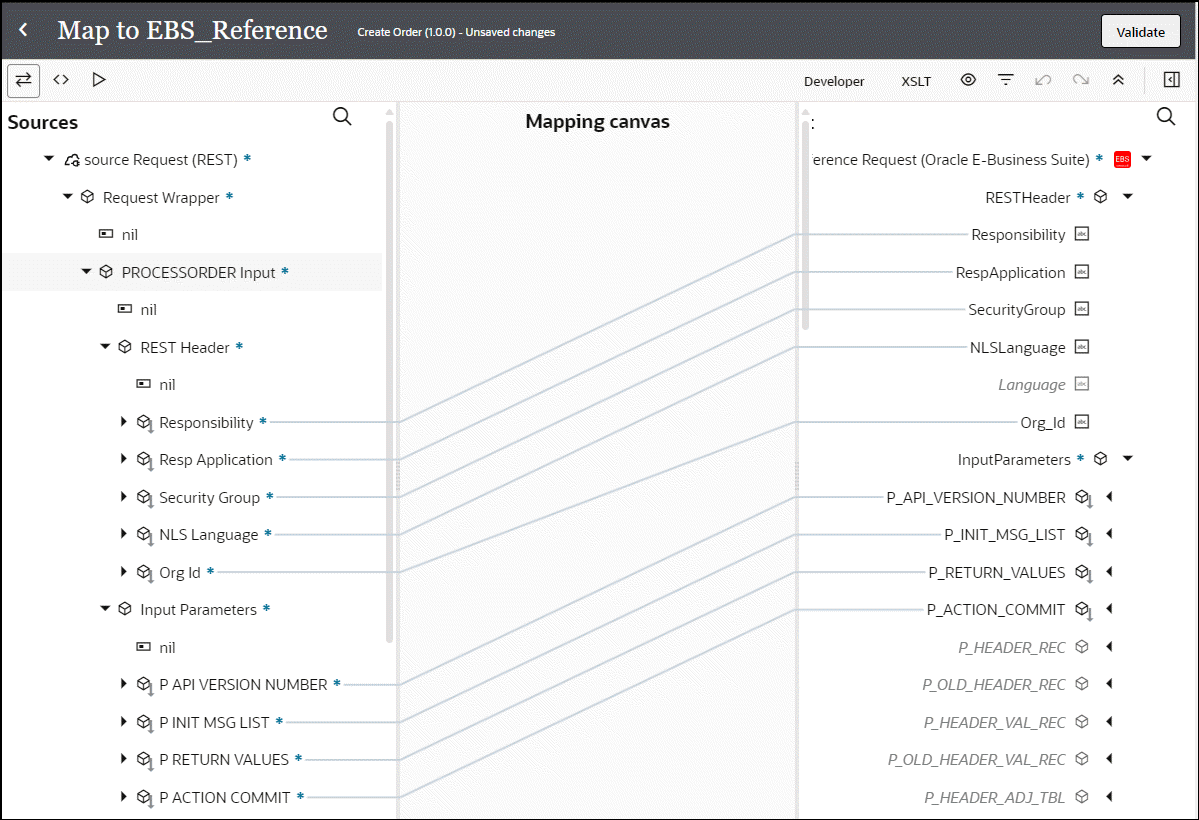Screen dimensions: 1199x820
Task: Click target NLSLanguage attribute icon
Action: (x=1082, y=347)
